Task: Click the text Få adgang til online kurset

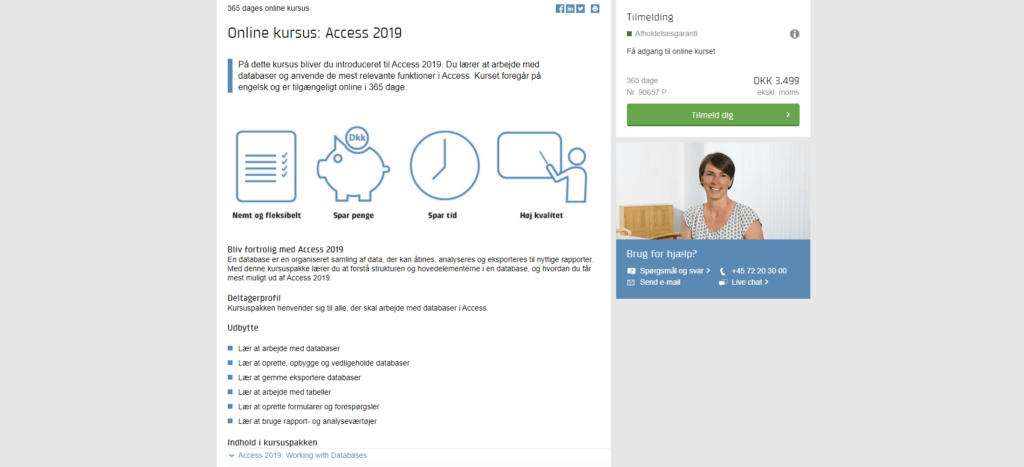Action: click(671, 51)
